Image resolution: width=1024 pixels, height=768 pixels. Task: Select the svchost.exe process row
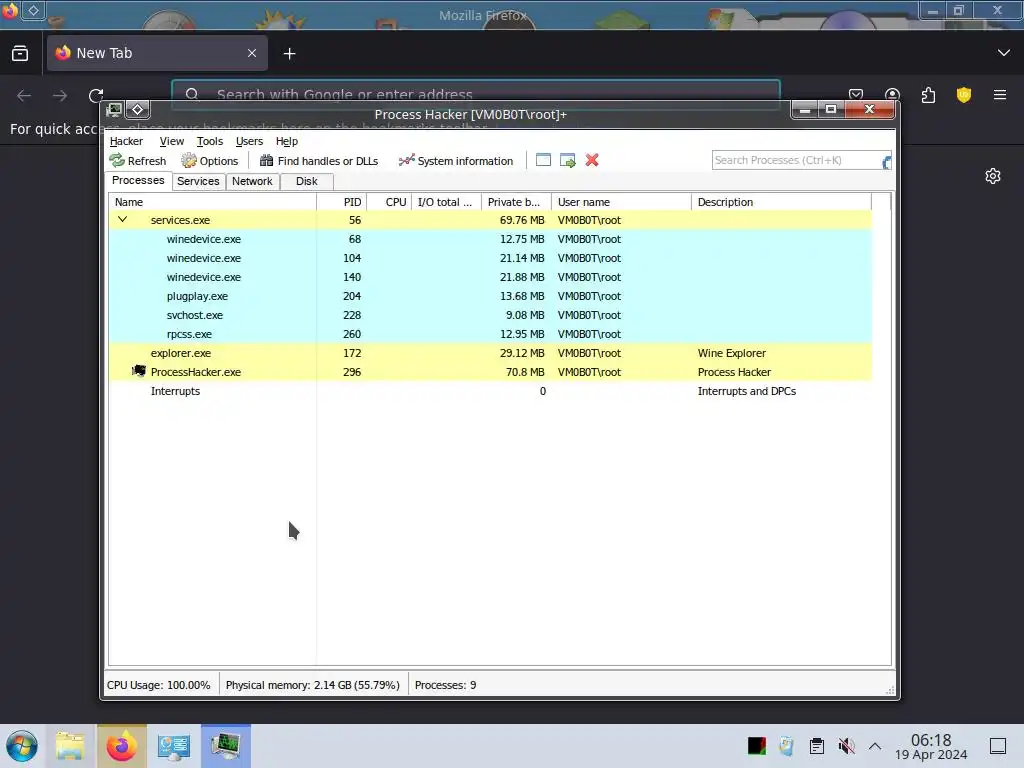[x=490, y=315]
